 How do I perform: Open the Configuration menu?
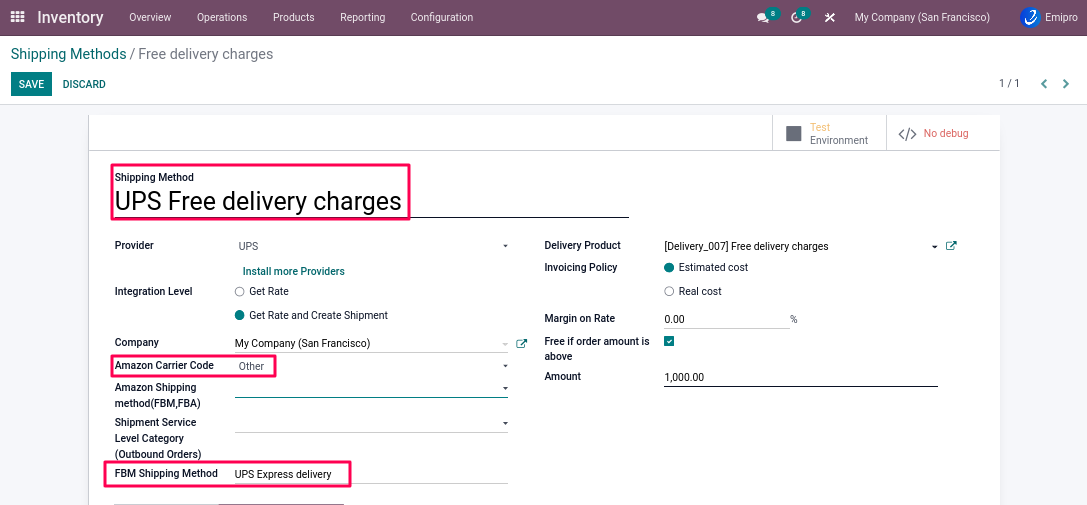(x=441, y=18)
